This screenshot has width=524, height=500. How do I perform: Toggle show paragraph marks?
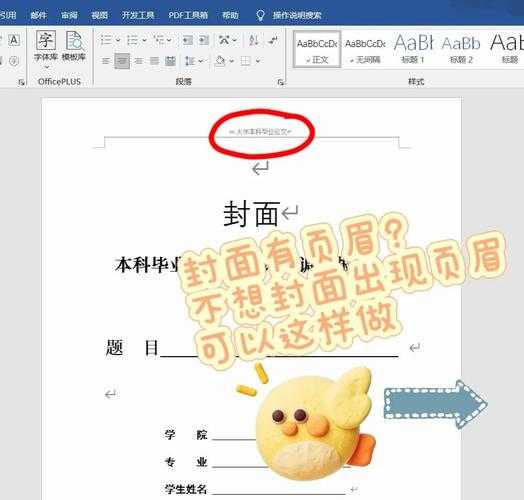tap(273, 40)
